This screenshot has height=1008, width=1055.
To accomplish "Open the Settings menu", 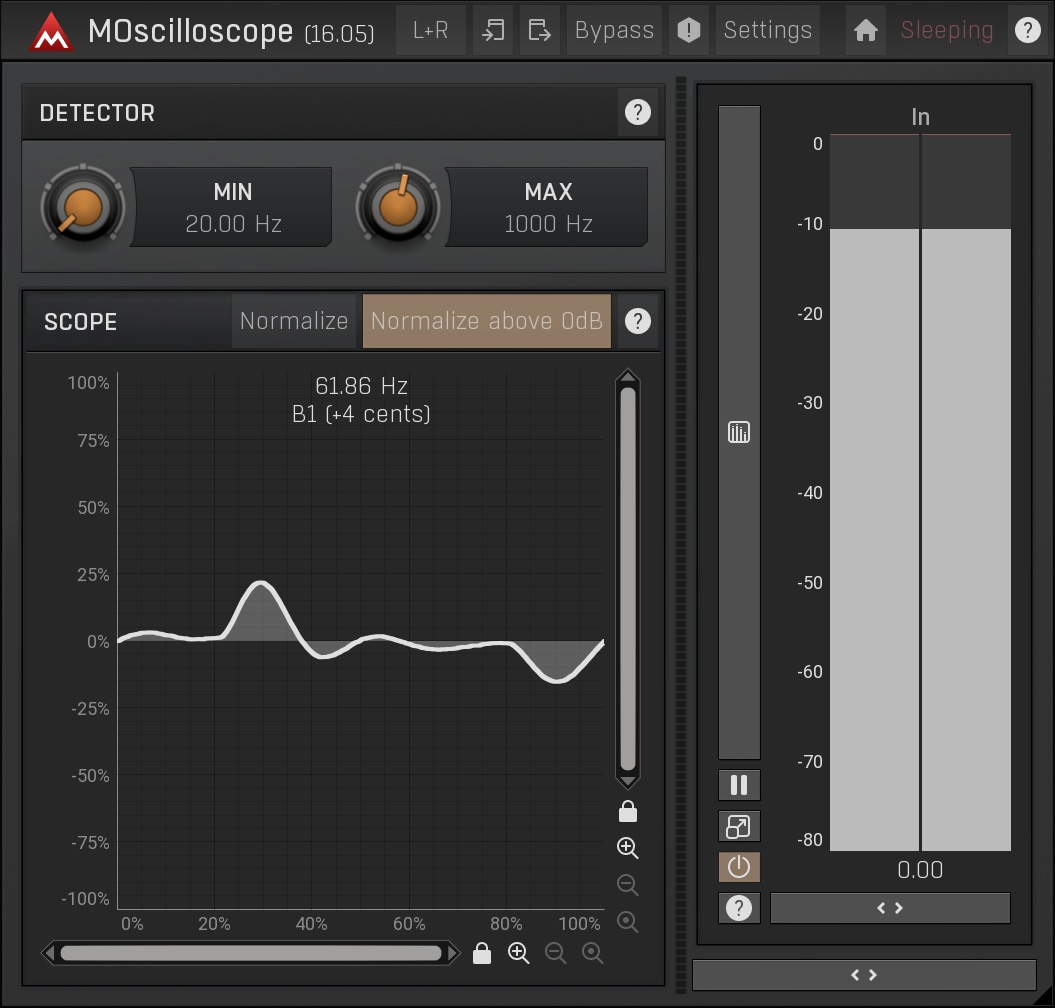I will point(768,30).
